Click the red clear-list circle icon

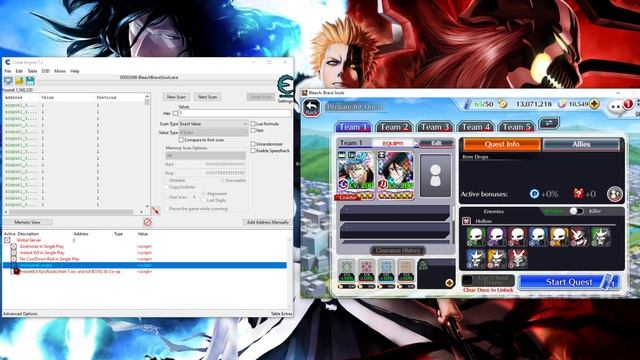click(x=147, y=222)
